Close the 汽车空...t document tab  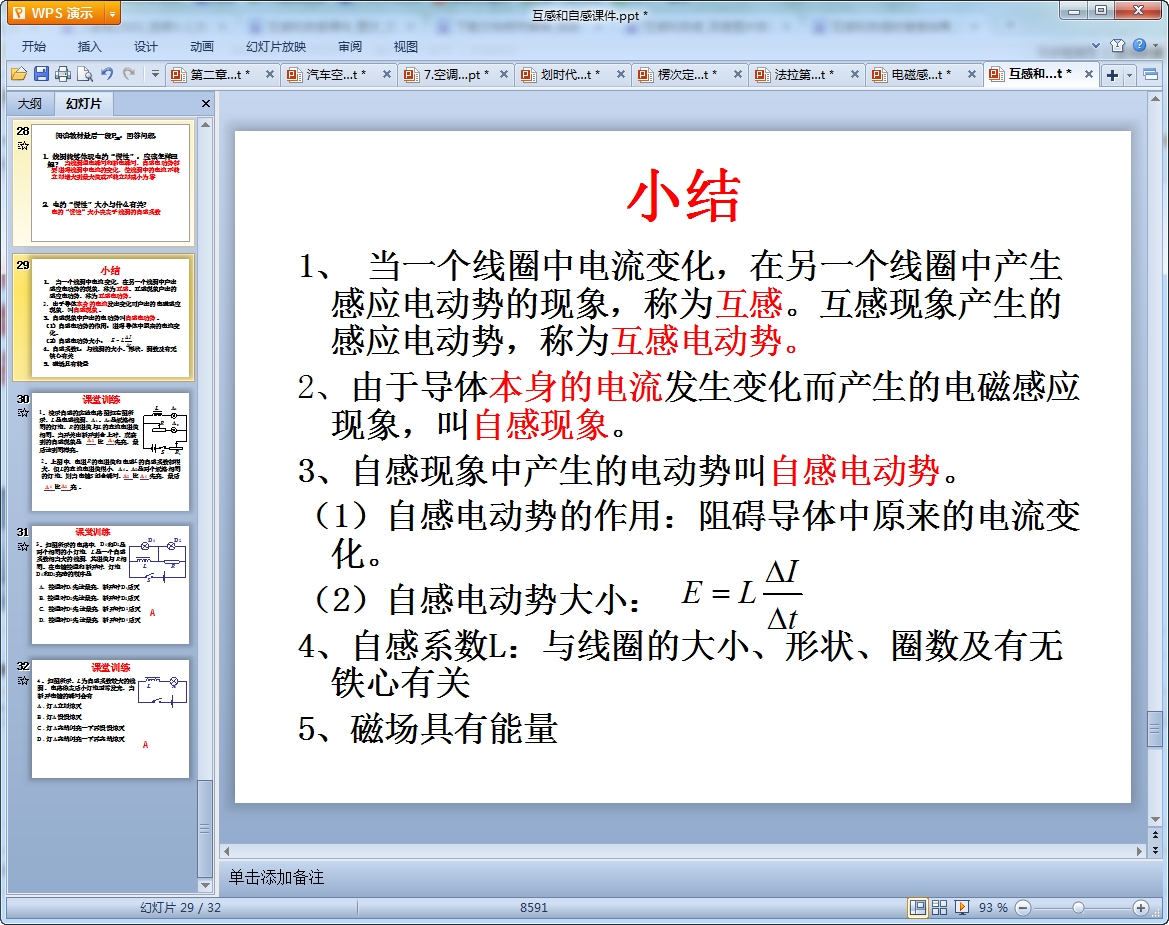pyautogui.click(x=387, y=75)
